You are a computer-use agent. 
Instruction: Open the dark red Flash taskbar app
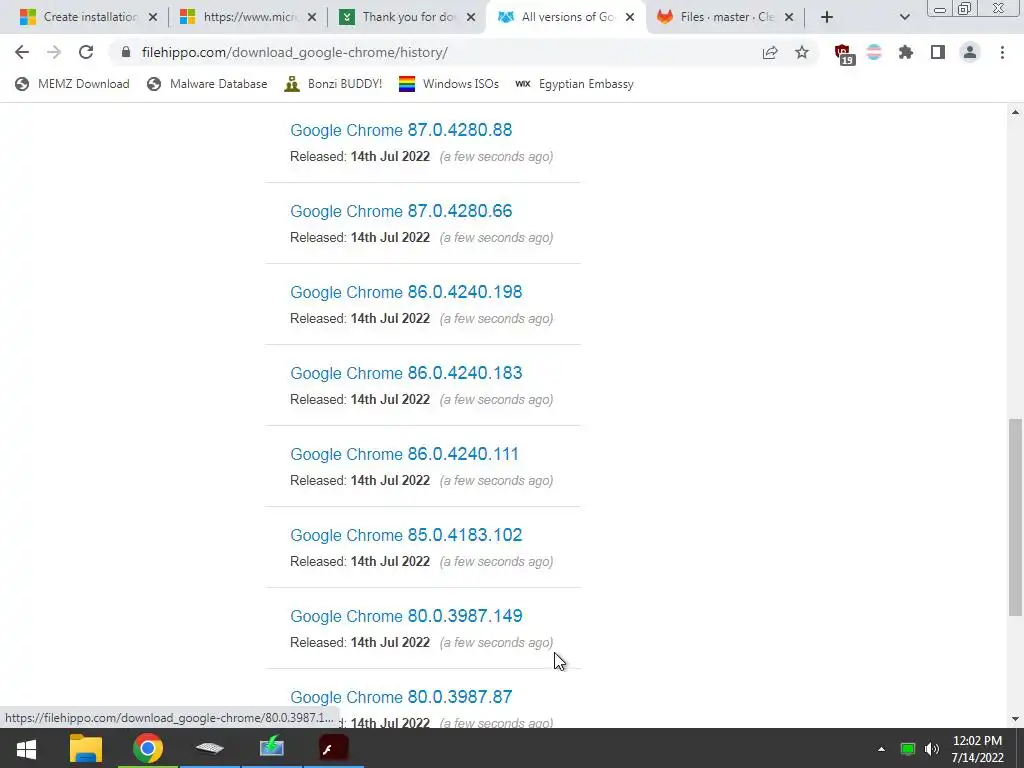(x=333, y=748)
